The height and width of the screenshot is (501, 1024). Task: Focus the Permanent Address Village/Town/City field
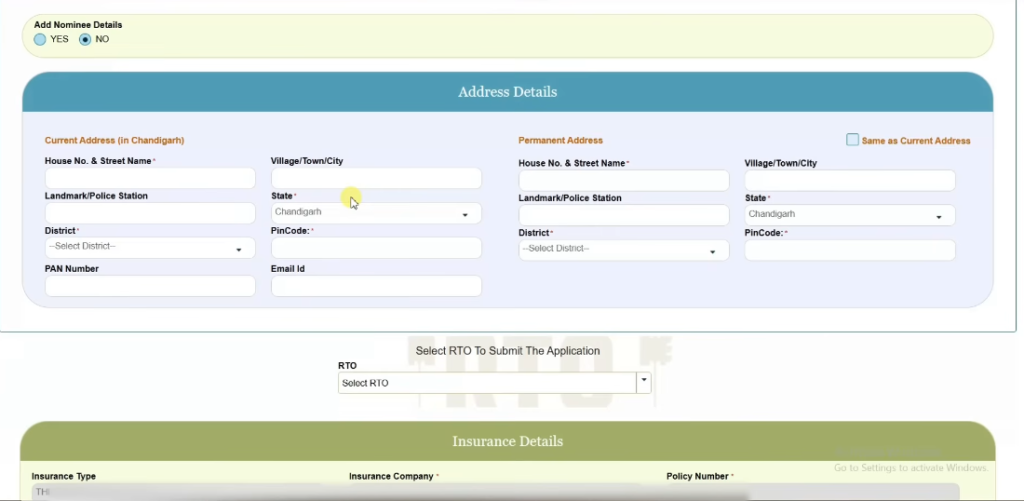(x=849, y=181)
